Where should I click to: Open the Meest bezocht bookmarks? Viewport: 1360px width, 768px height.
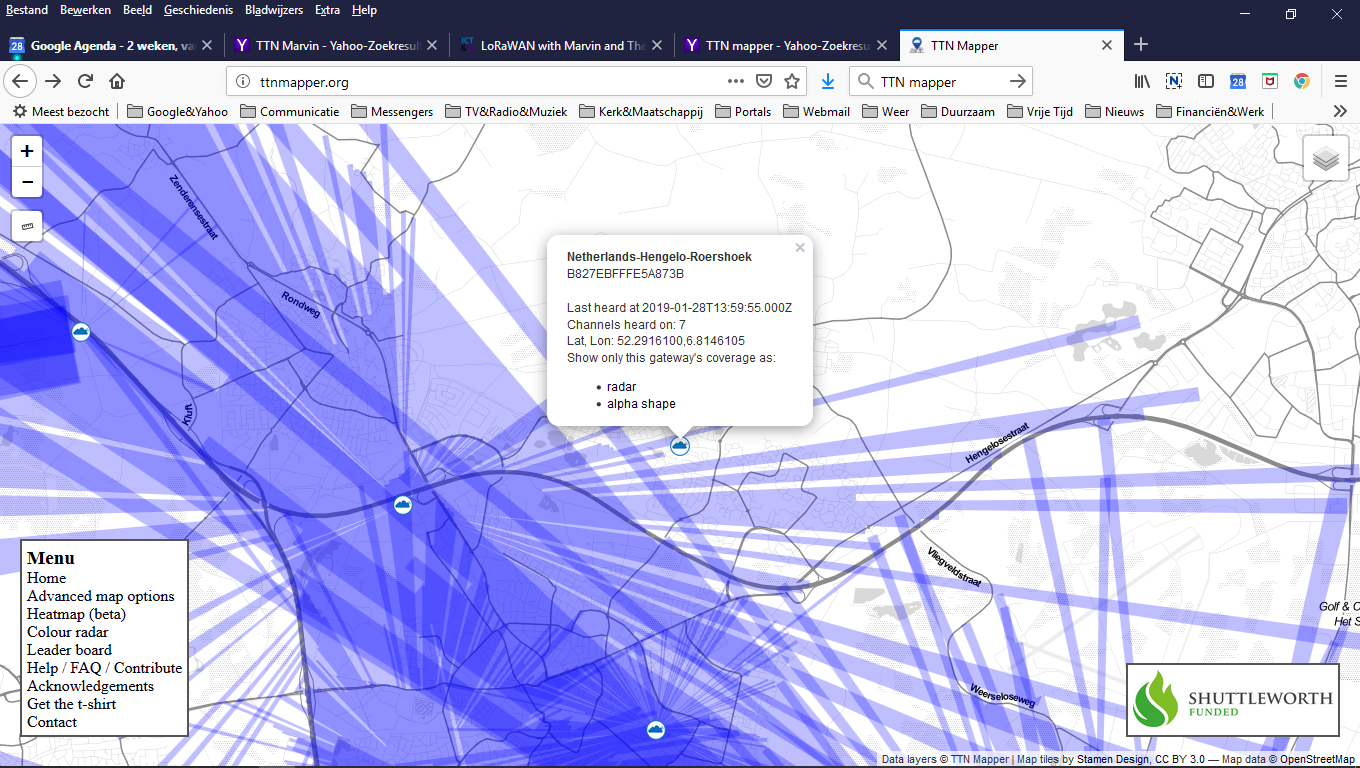[x=61, y=112]
